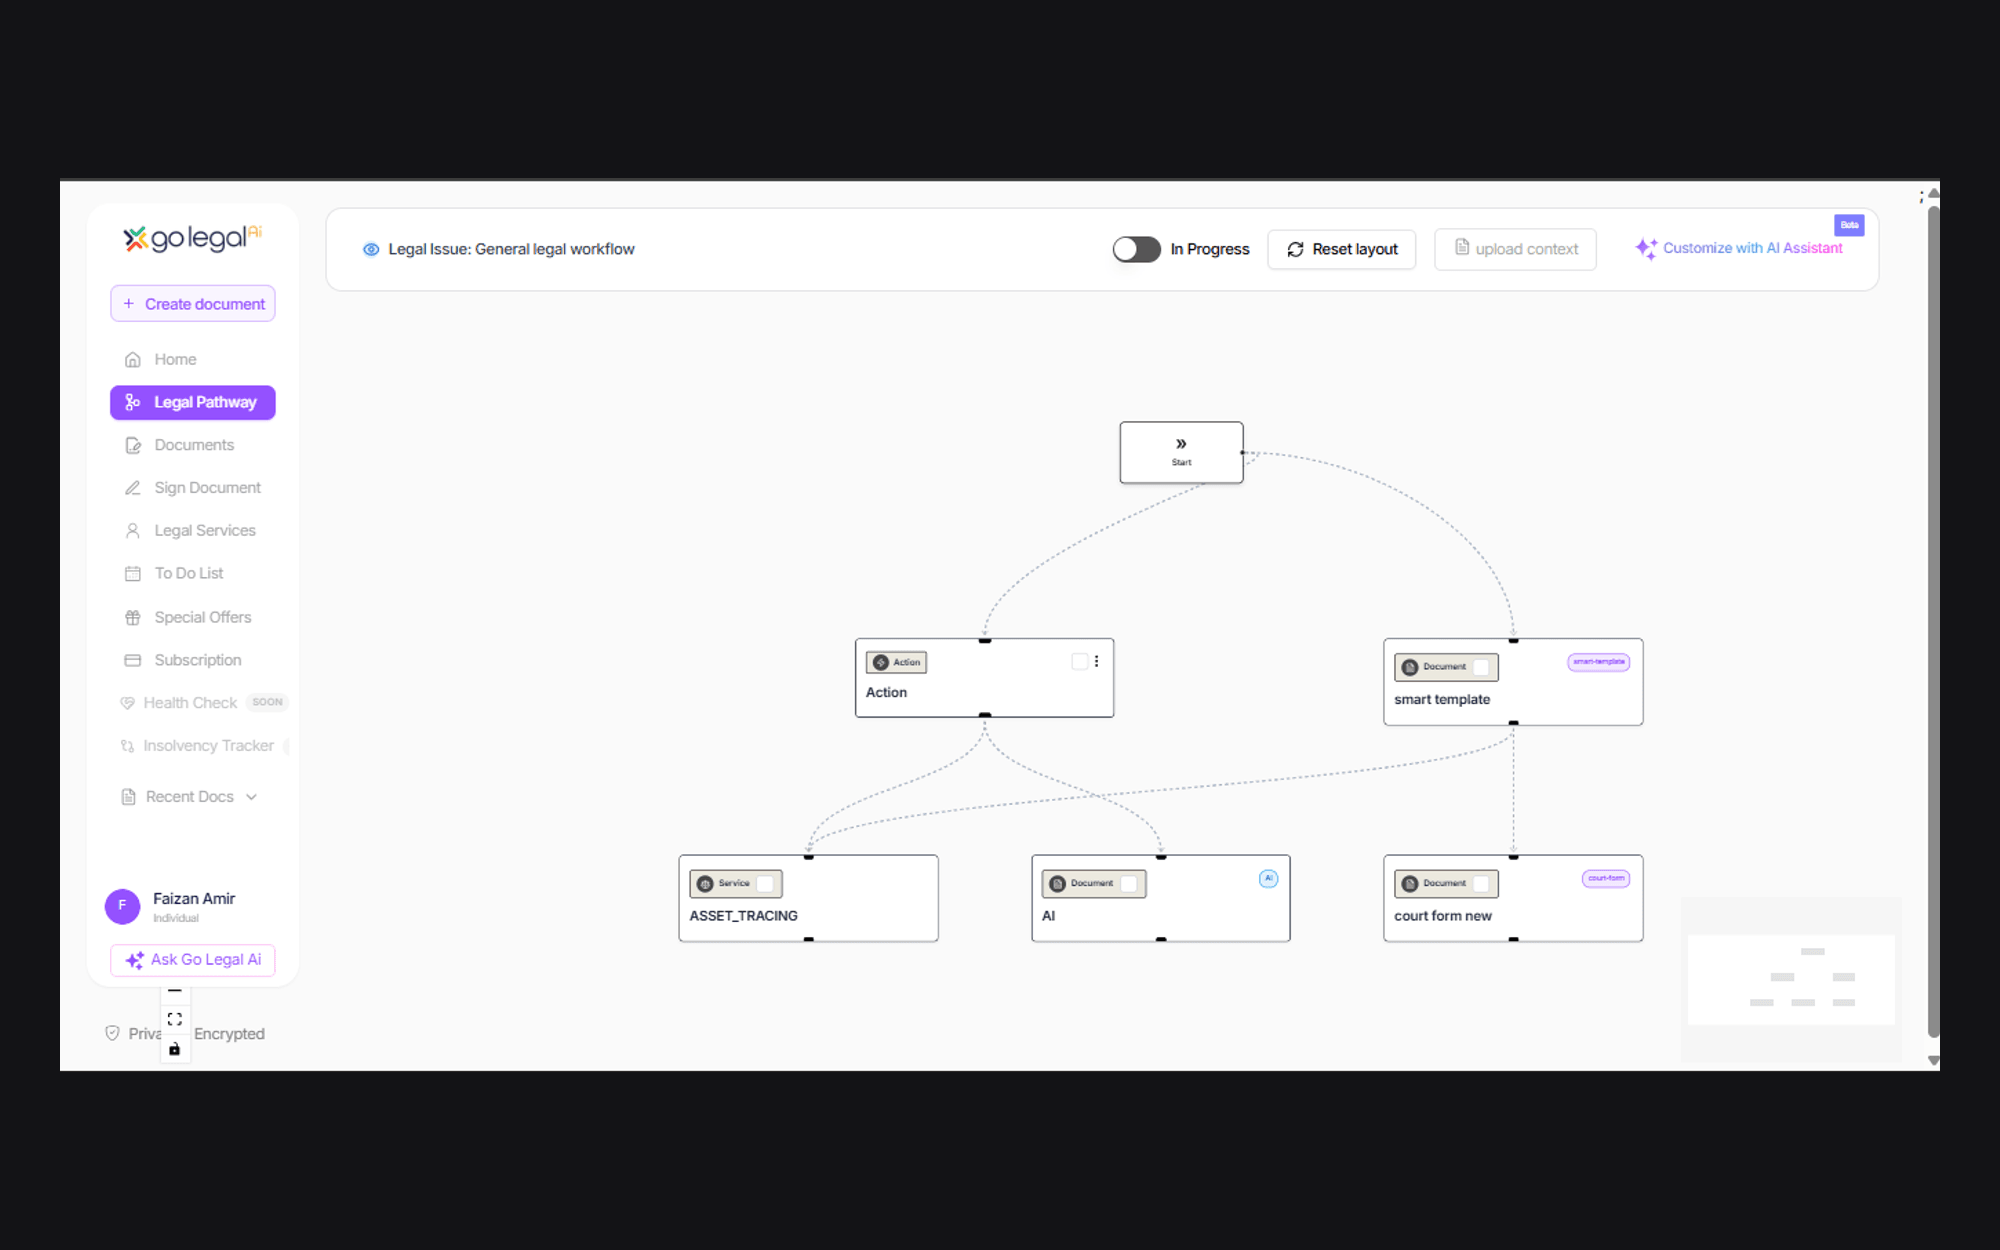
Task: Click the workflow minimap
Action: [x=1791, y=980]
